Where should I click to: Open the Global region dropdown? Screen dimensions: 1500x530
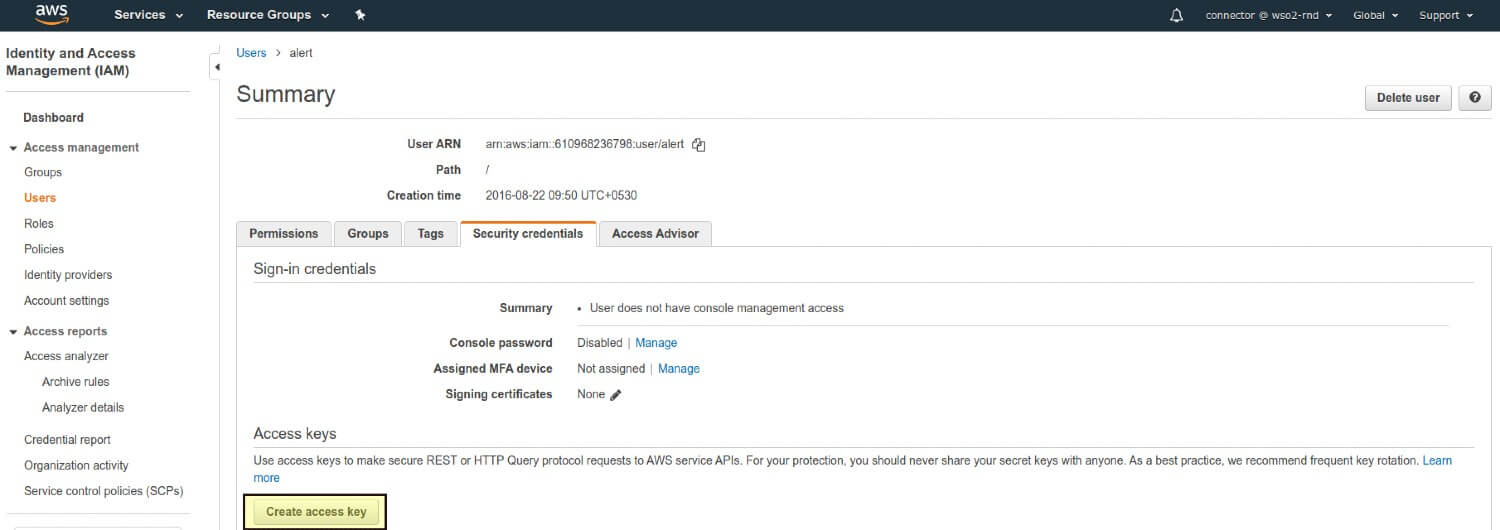coord(1375,15)
